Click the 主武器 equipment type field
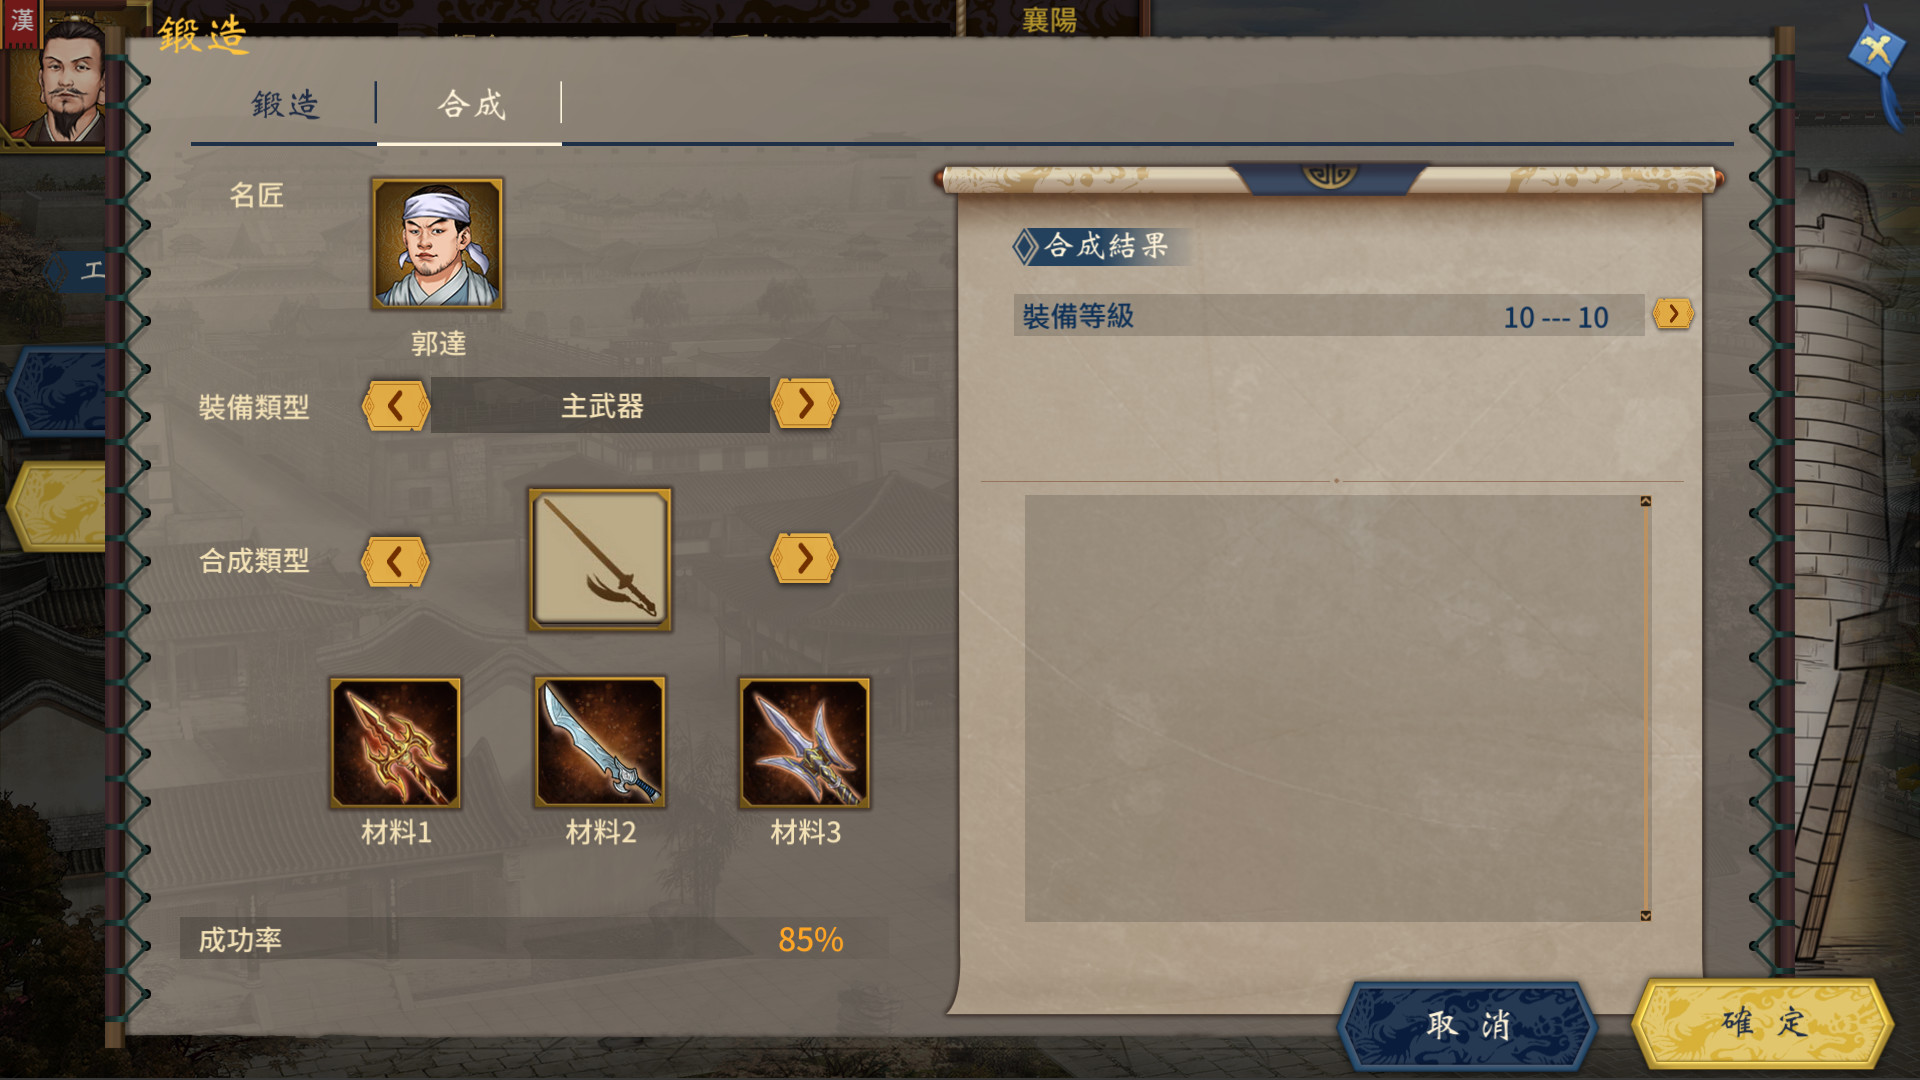This screenshot has width=1920, height=1080. click(x=600, y=405)
